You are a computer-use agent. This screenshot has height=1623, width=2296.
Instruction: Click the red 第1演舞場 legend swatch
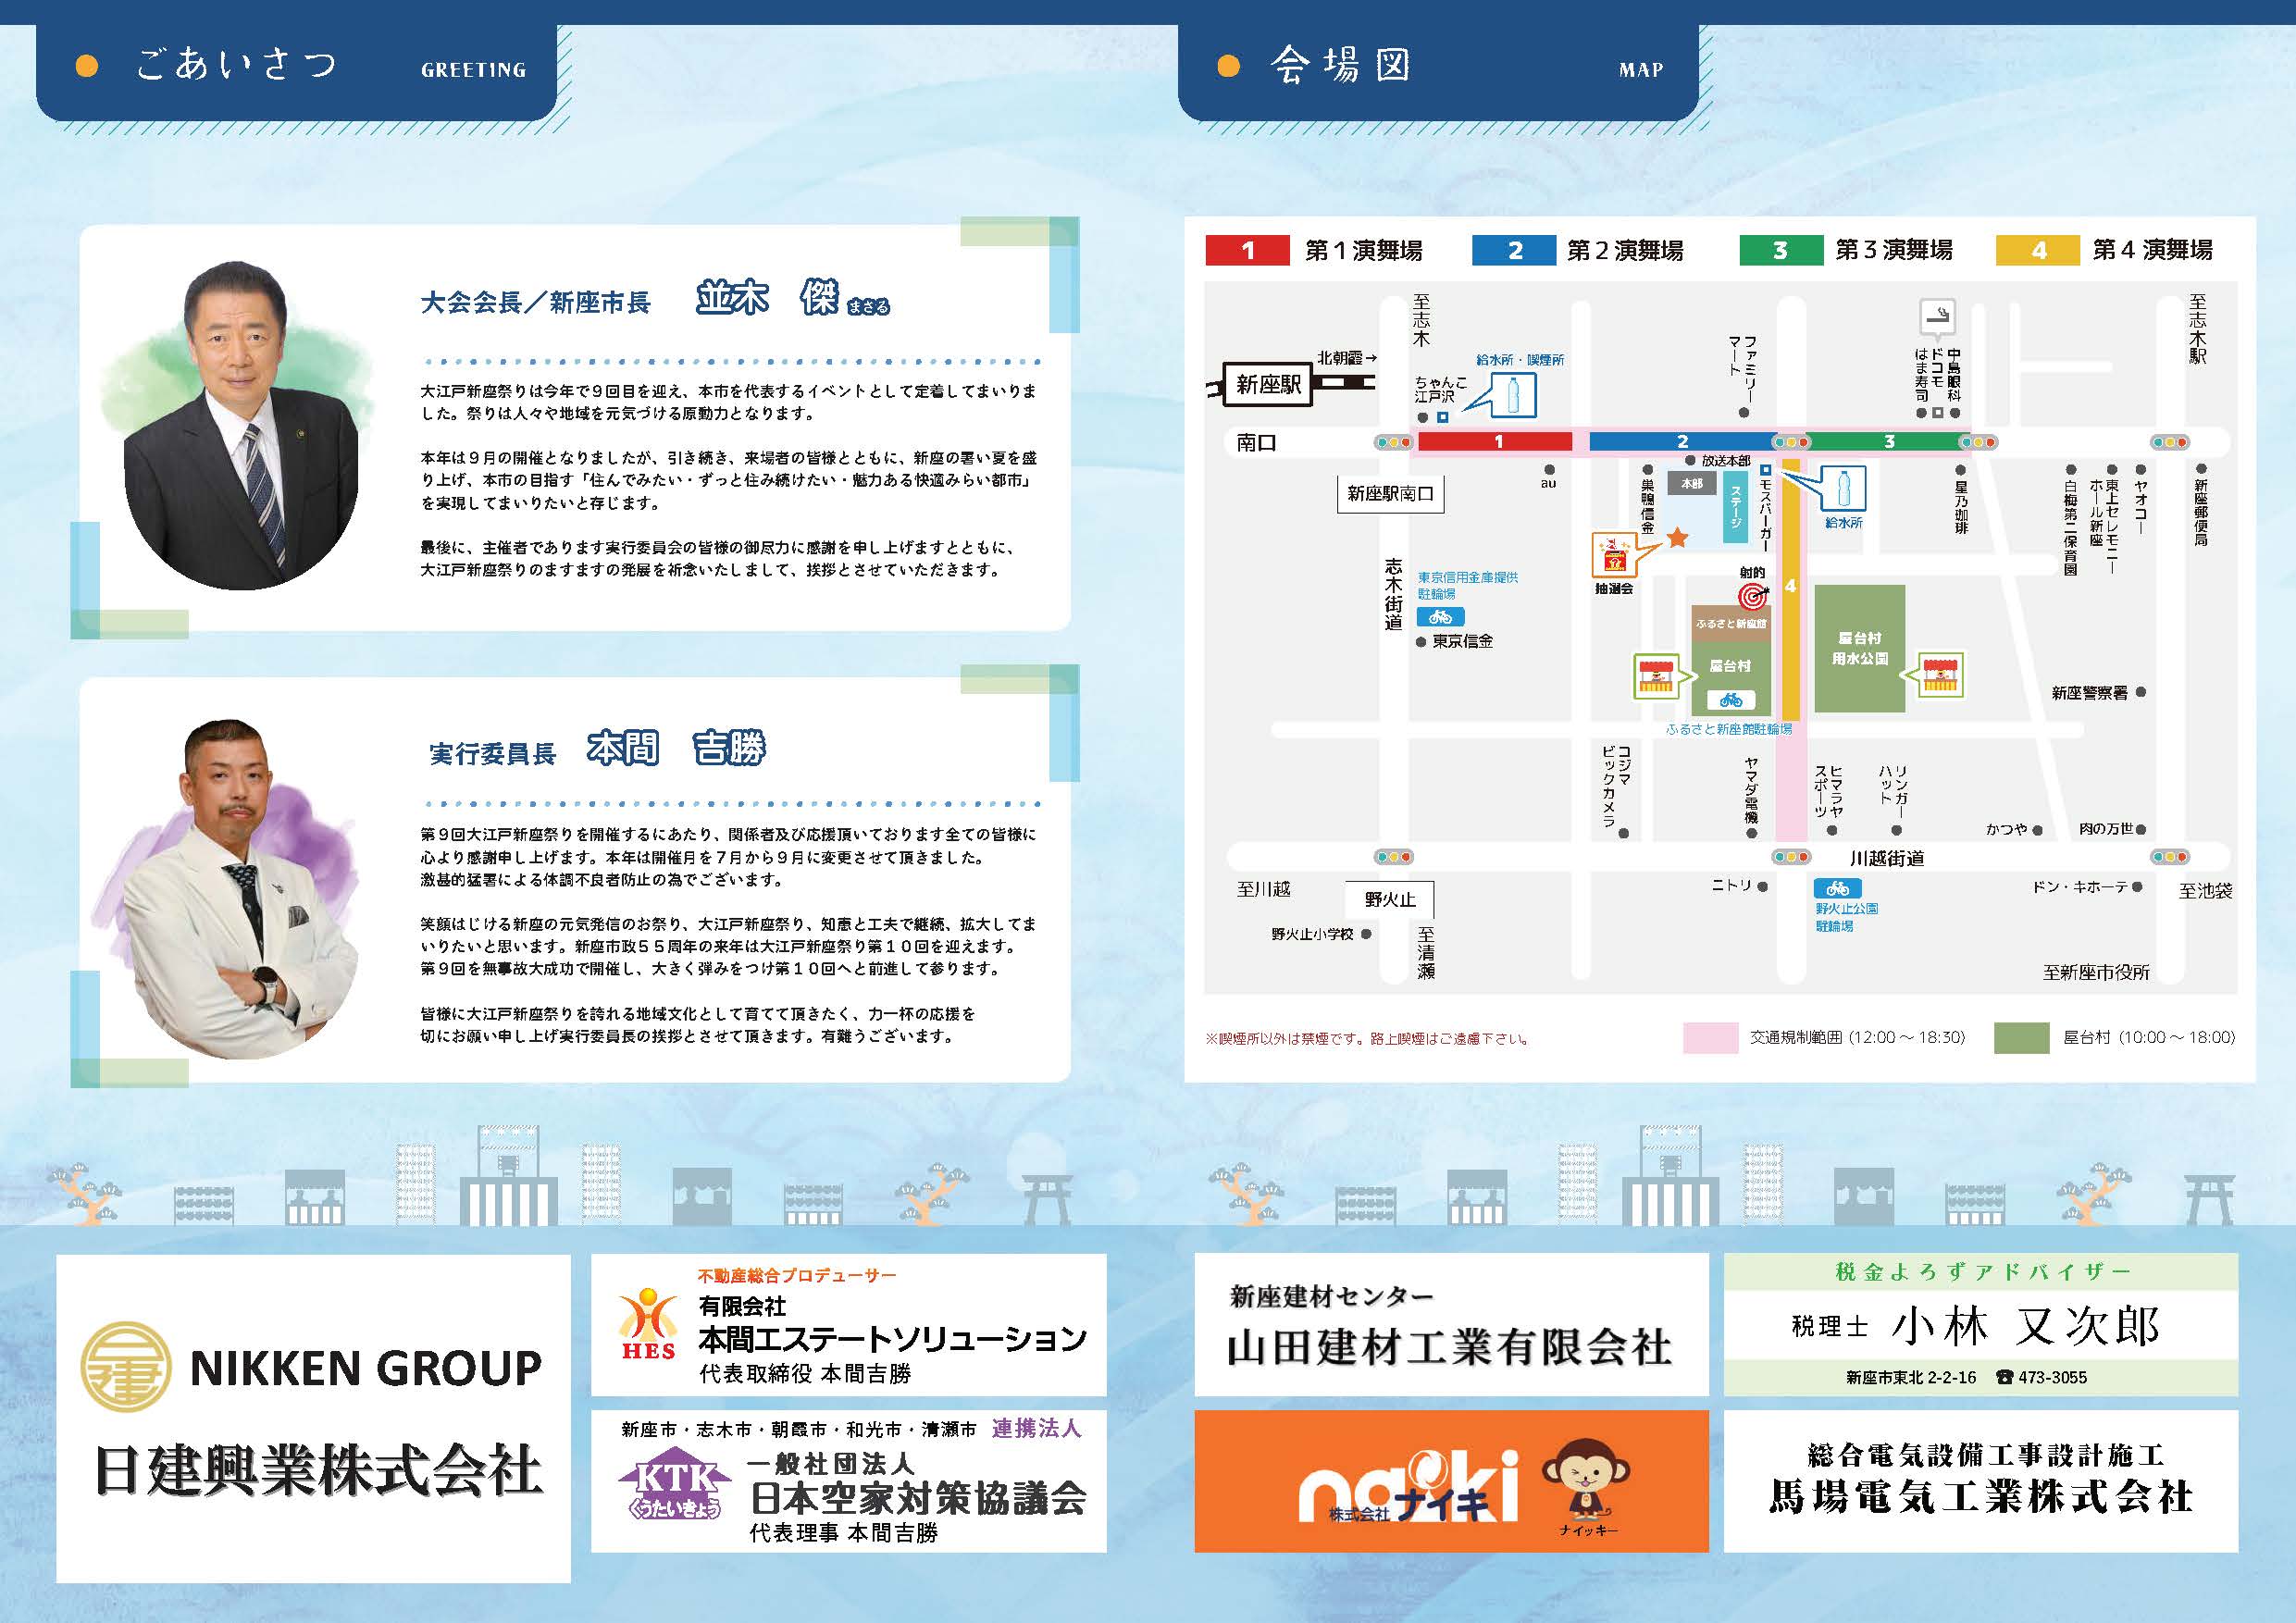1247,250
